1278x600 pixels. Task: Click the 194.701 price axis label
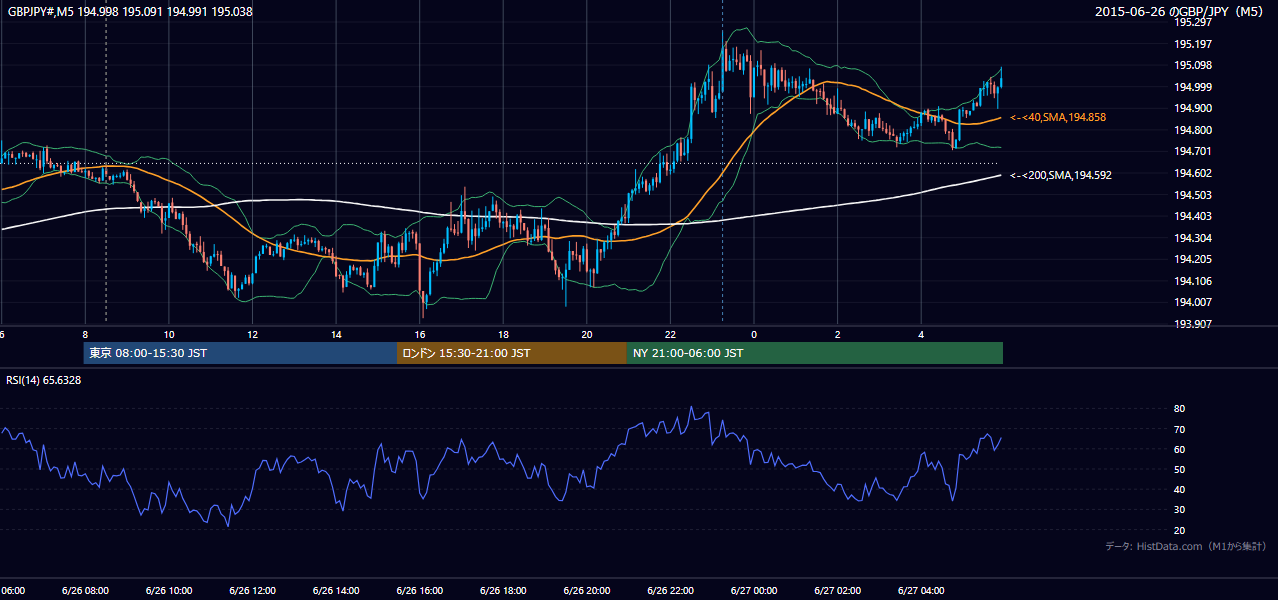coord(1193,151)
